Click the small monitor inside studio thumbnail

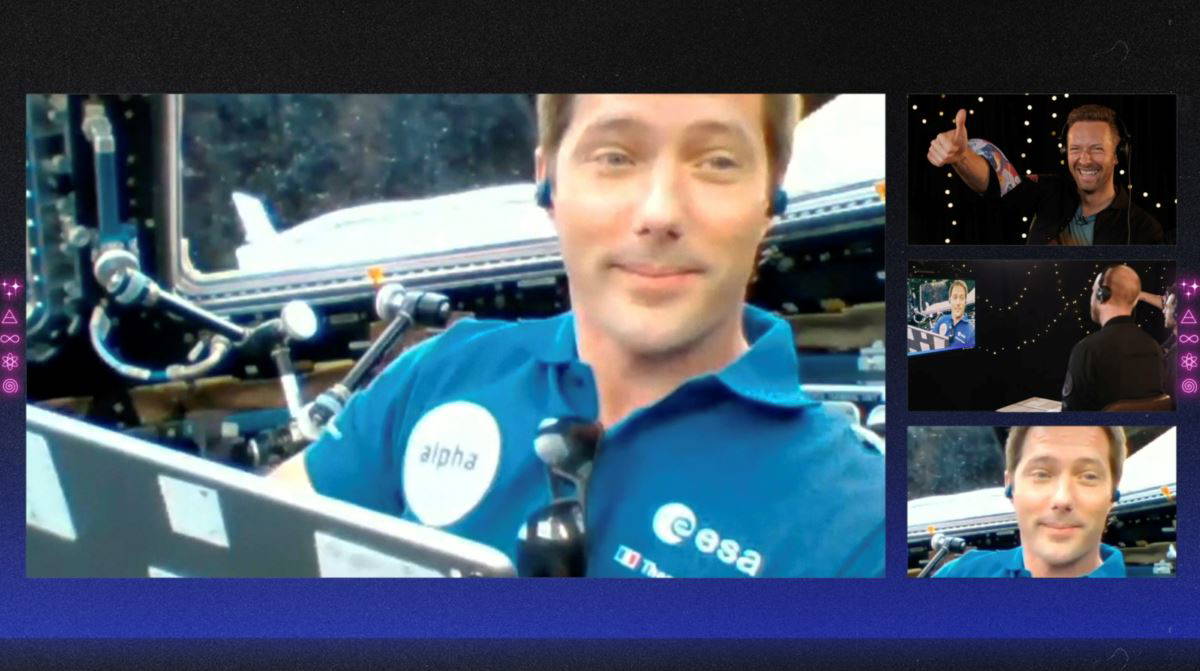(941, 315)
